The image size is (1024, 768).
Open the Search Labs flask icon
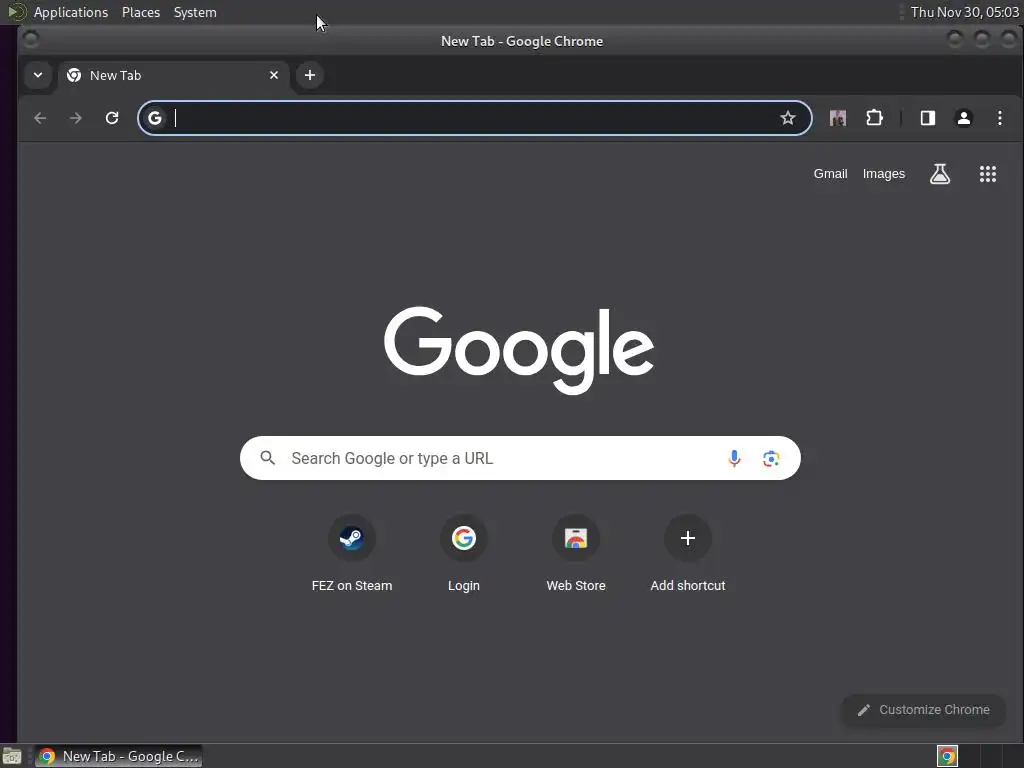(940, 174)
